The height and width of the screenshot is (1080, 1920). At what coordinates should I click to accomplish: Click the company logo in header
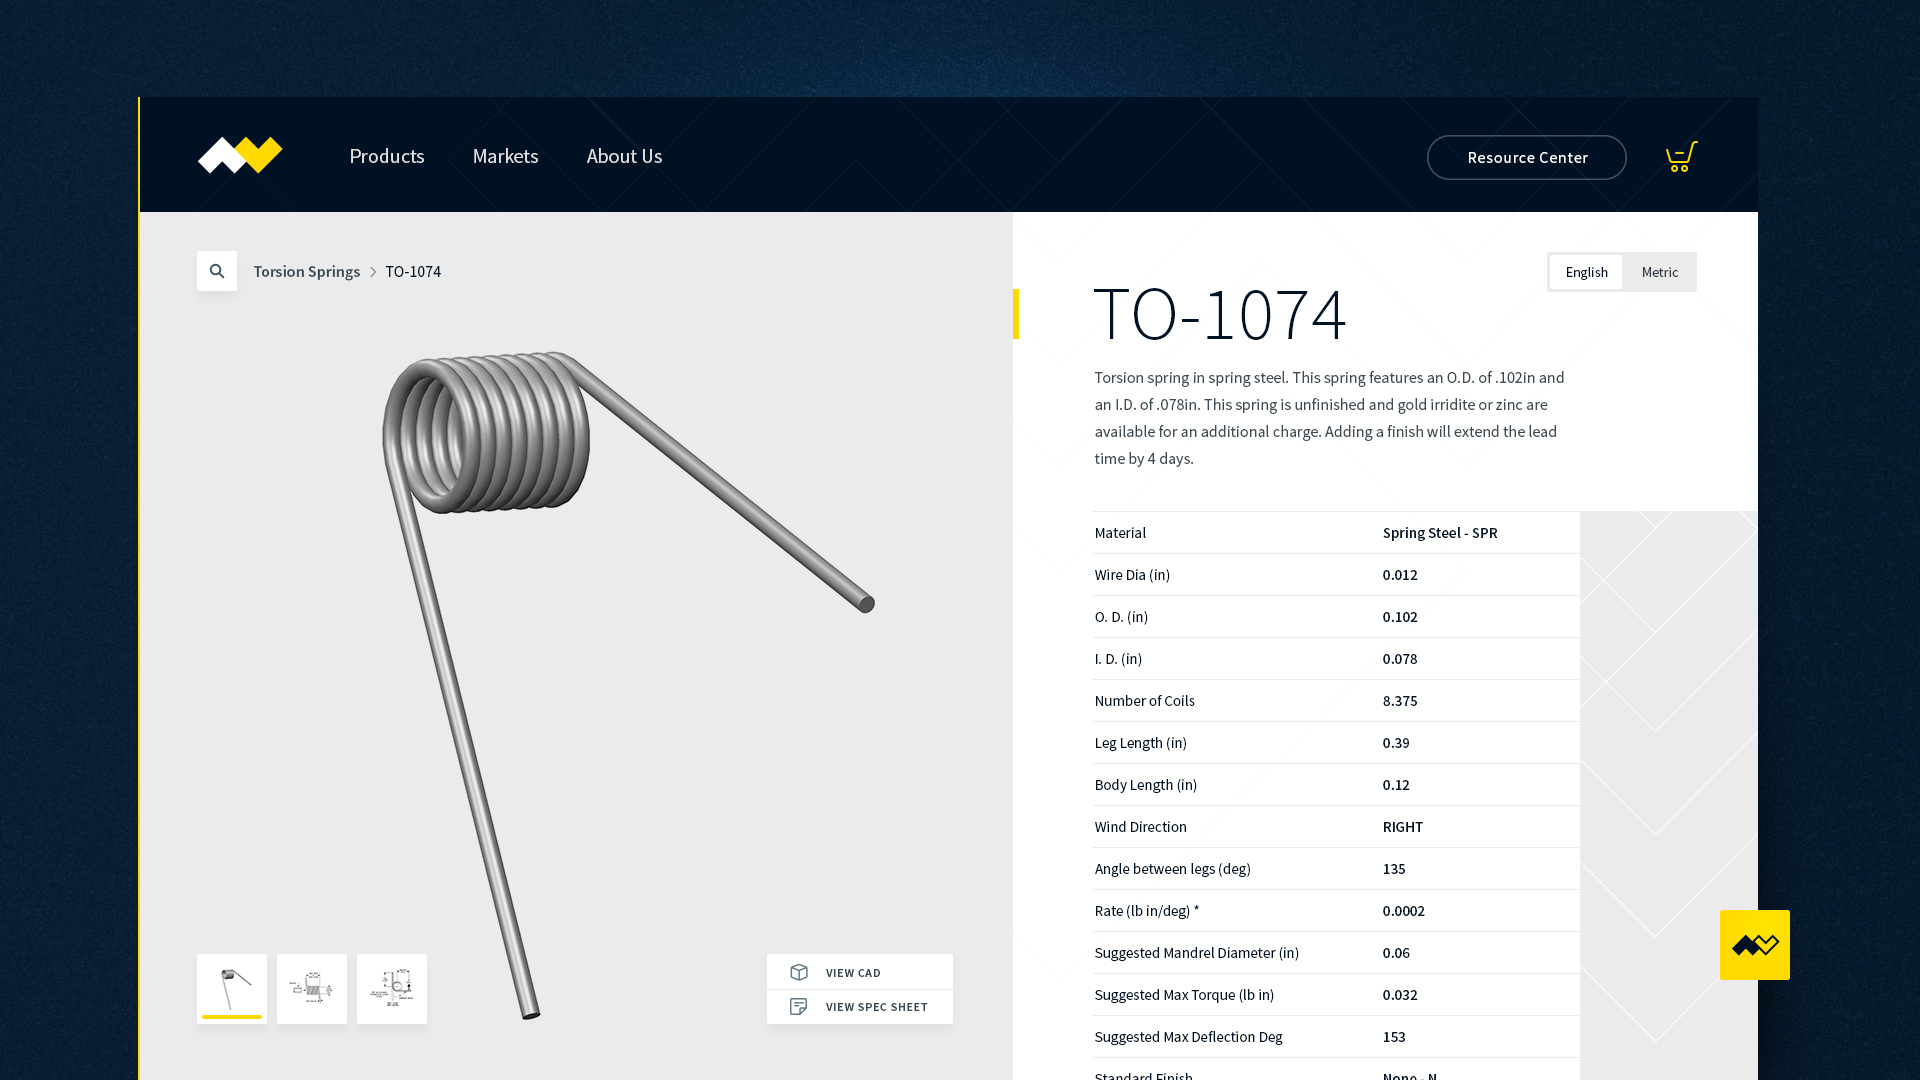pyautogui.click(x=240, y=156)
